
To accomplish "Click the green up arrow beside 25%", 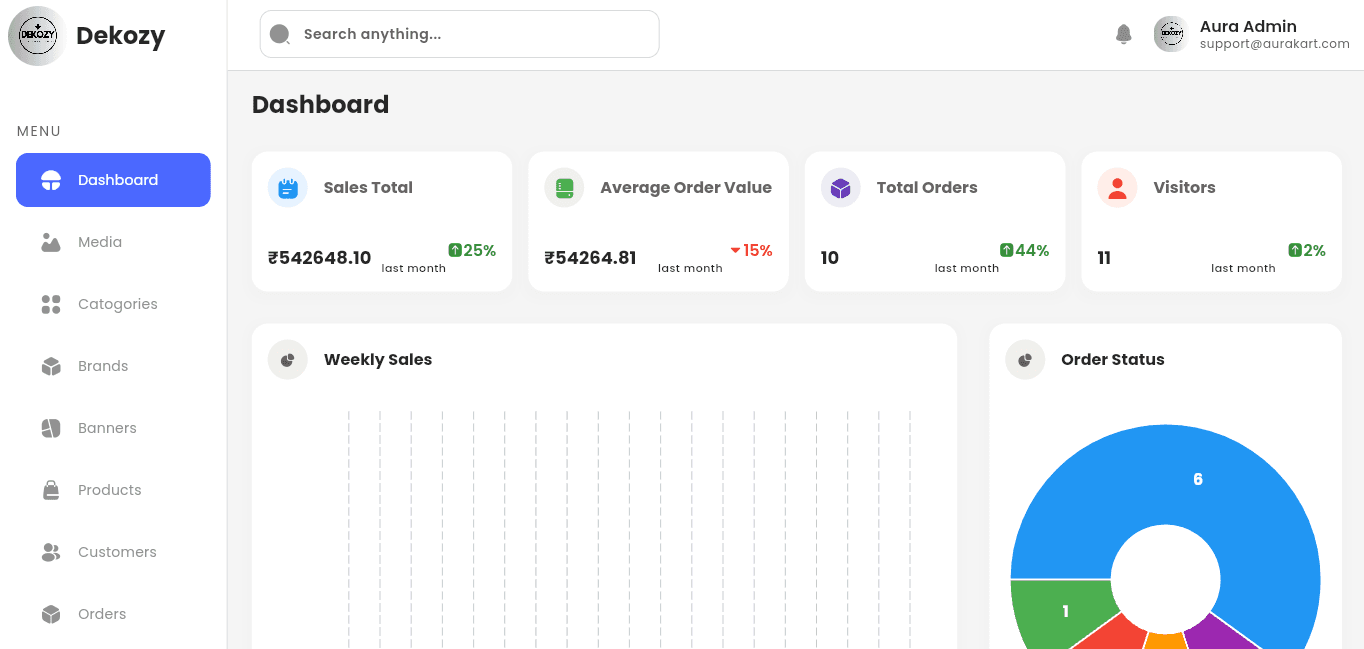I will tap(455, 250).
